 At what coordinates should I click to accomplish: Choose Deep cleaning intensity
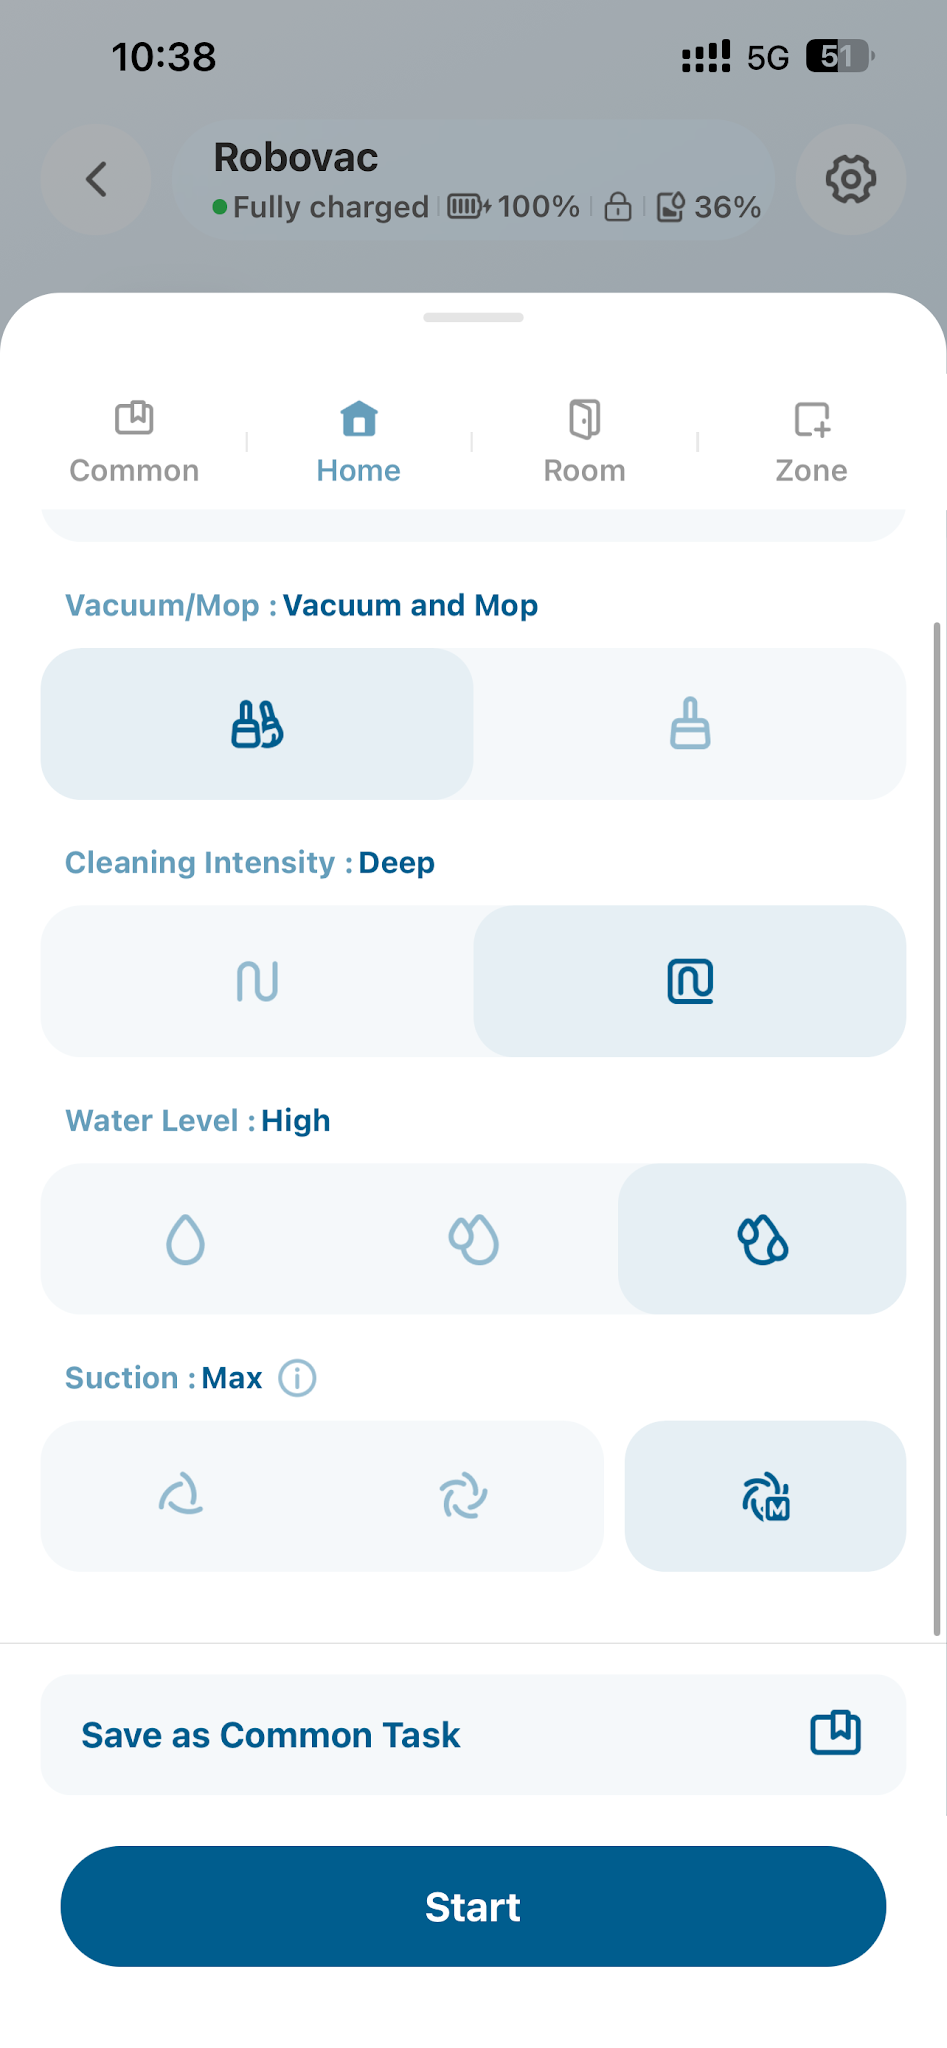[x=690, y=981]
